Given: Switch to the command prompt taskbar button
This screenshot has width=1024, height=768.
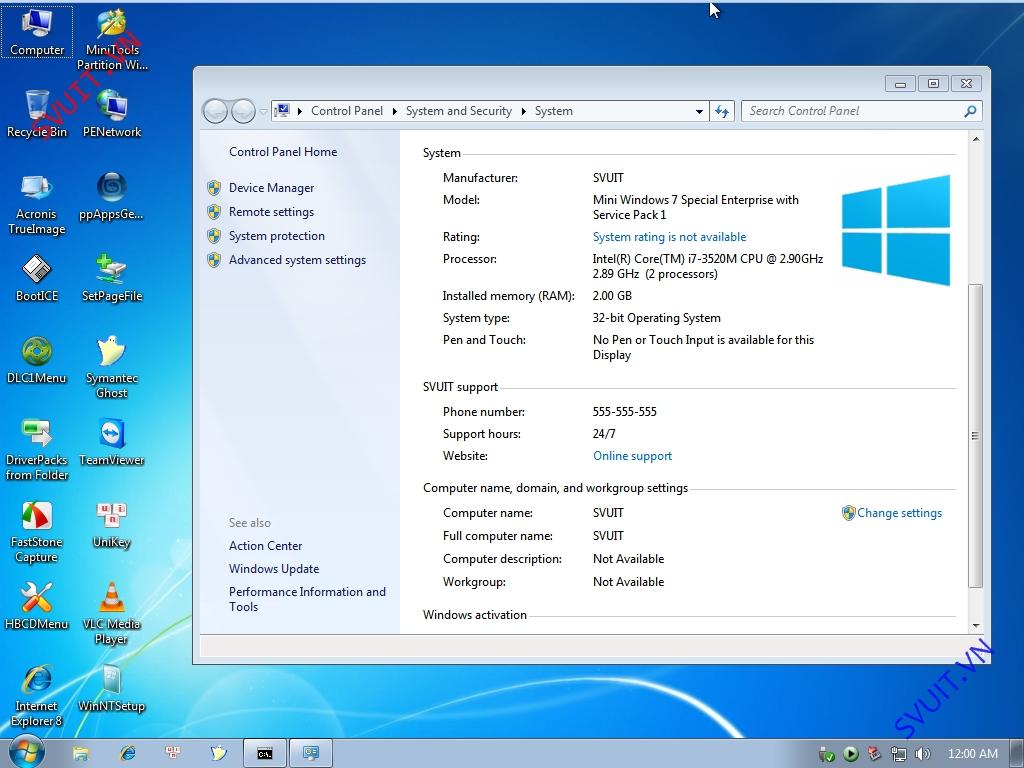Looking at the screenshot, I should click(264, 754).
